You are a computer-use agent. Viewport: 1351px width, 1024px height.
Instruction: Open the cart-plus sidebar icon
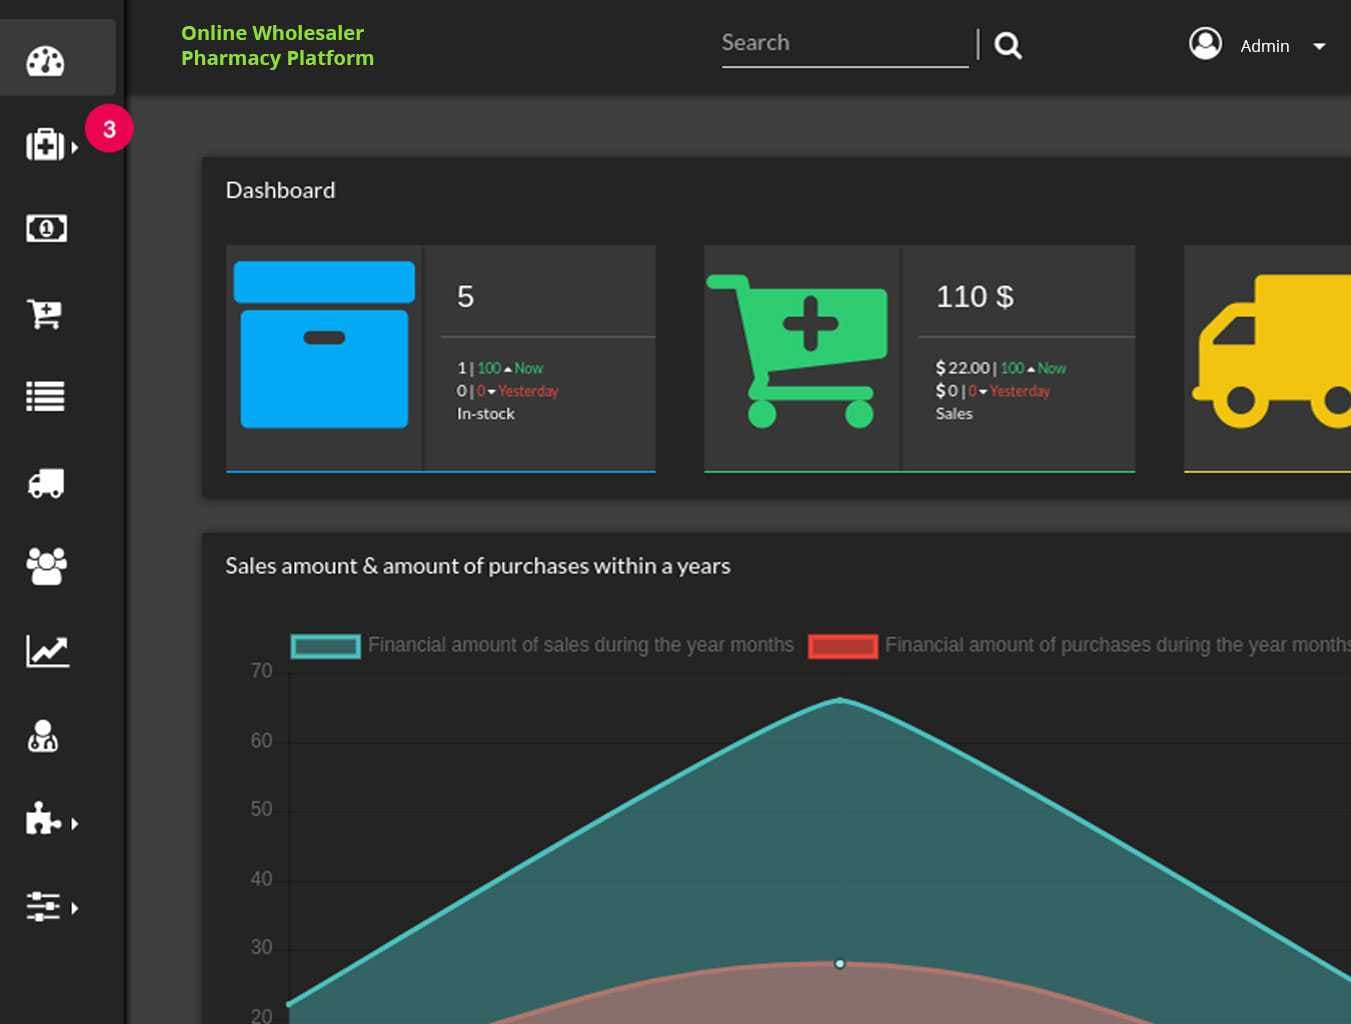tap(45, 314)
